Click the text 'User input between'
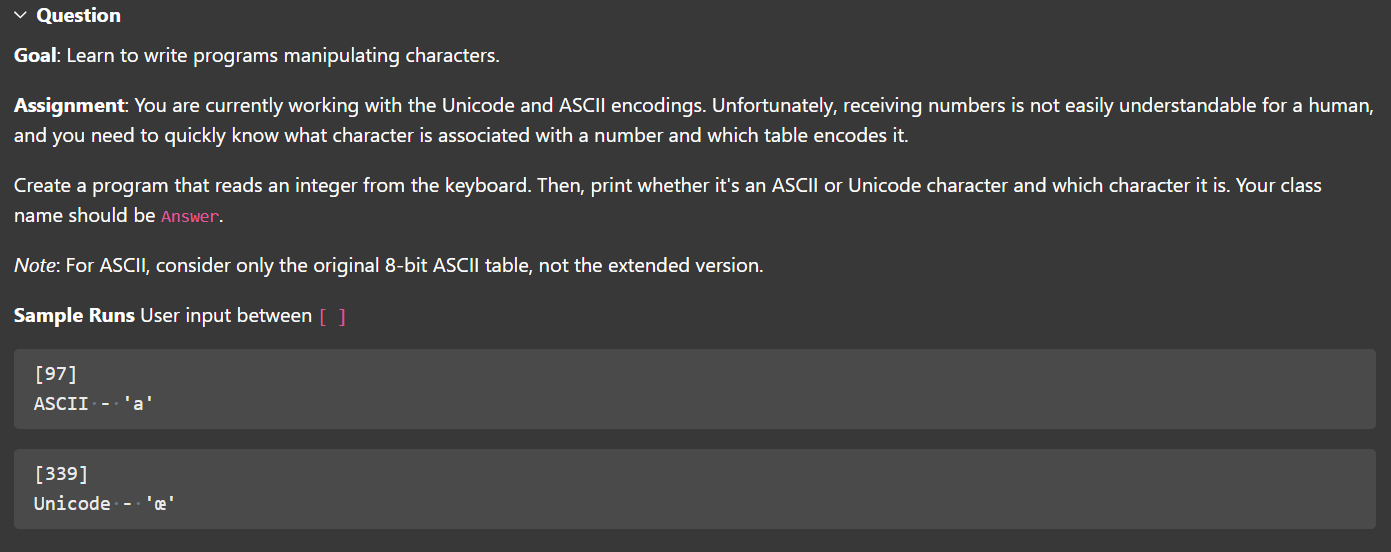The width and height of the screenshot is (1391, 552). tap(227, 316)
